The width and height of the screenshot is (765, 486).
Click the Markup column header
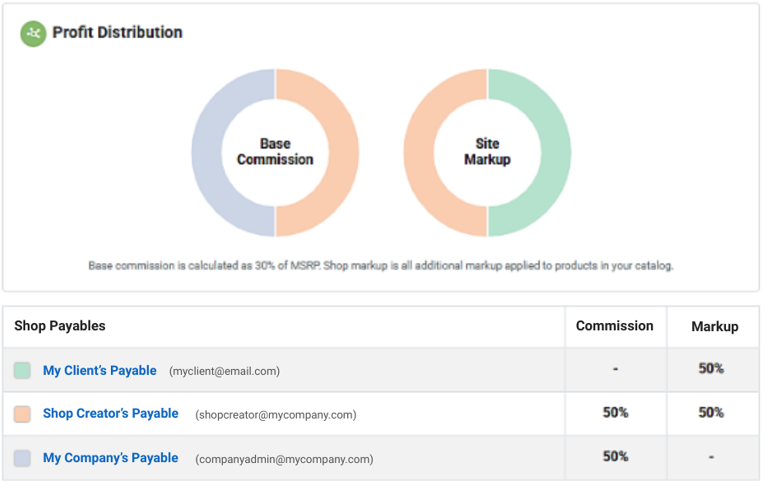click(714, 327)
